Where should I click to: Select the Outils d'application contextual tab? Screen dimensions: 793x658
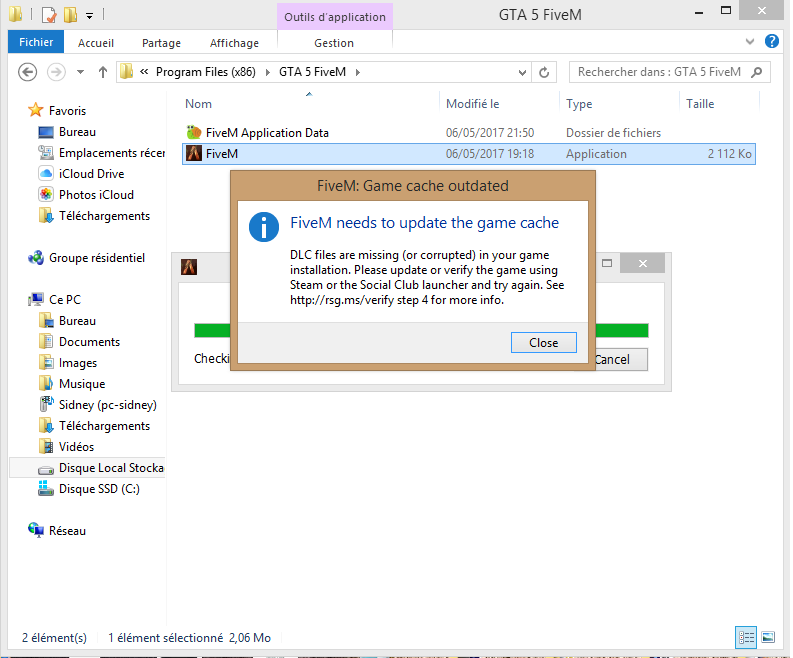(x=335, y=17)
